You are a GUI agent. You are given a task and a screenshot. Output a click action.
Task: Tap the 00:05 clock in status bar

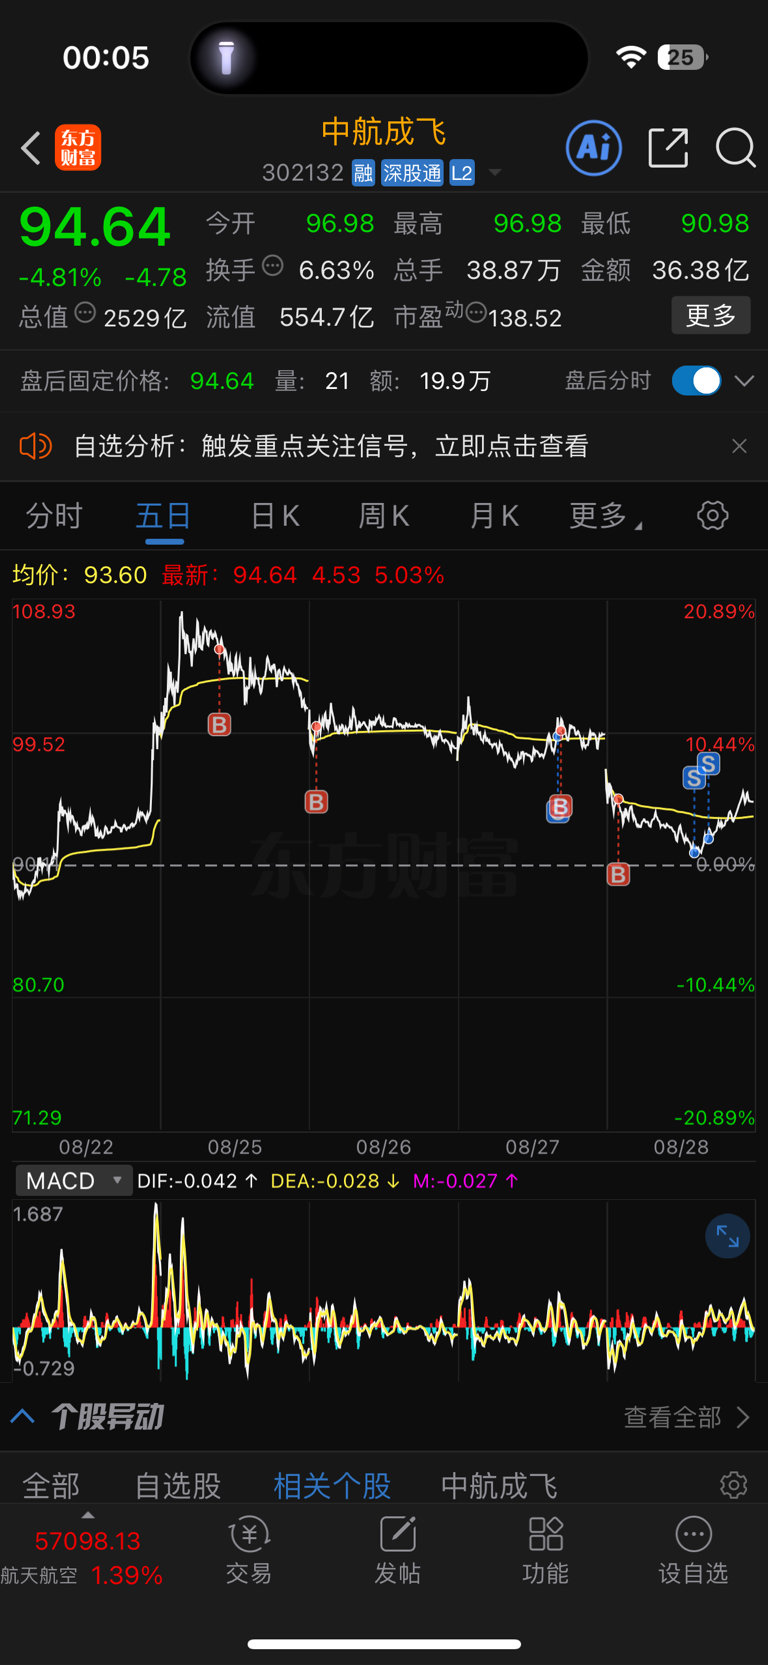click(x=106, y=57)
